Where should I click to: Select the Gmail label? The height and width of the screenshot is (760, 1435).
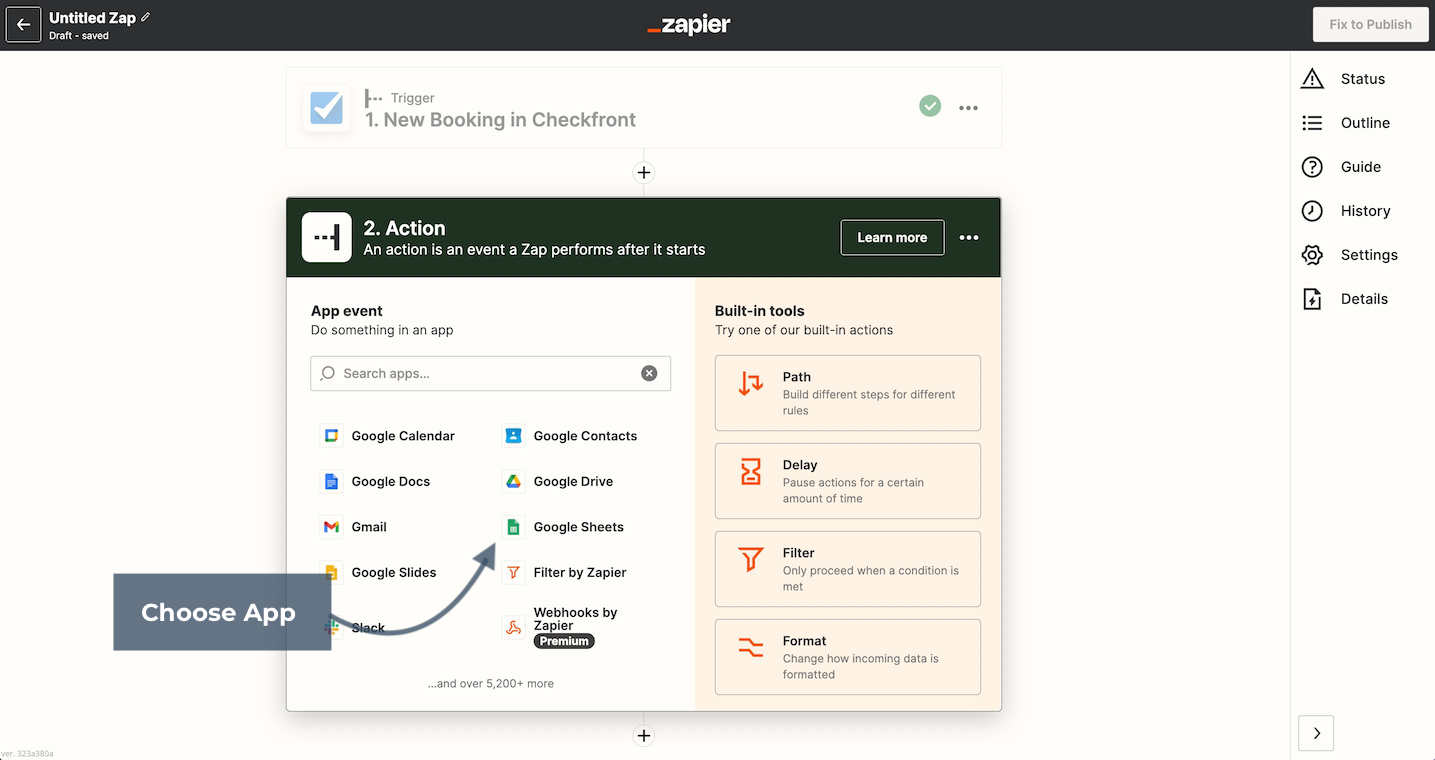coord(369,527)
